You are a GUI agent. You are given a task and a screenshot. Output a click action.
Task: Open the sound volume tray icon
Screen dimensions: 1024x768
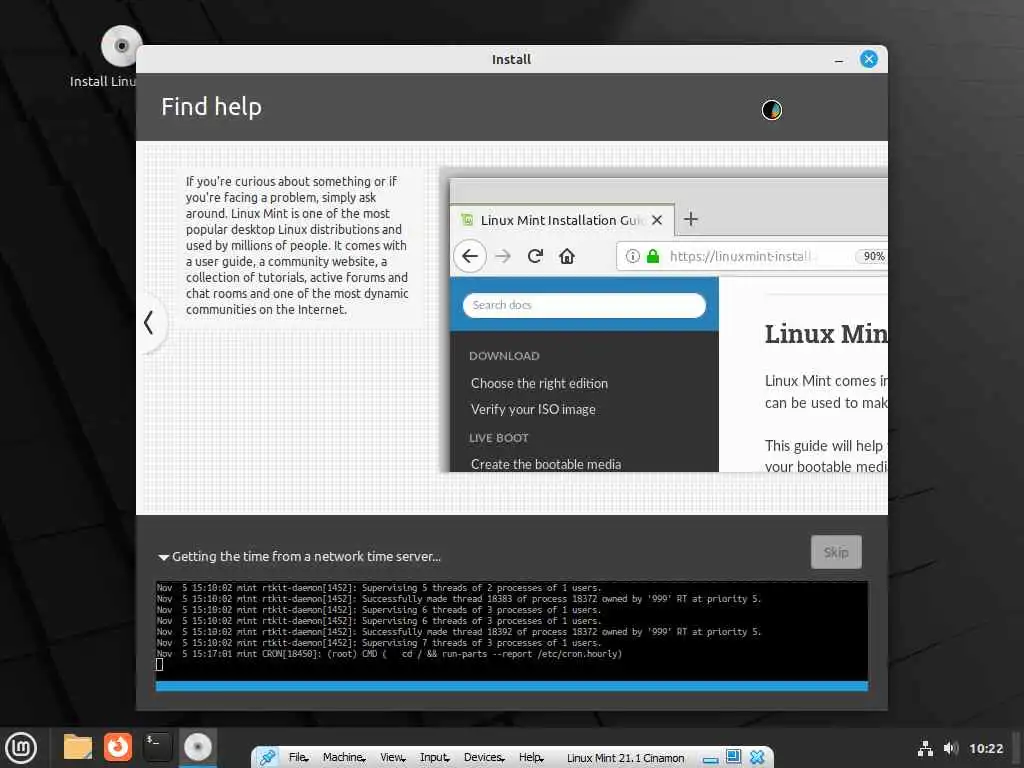point(951,748)
